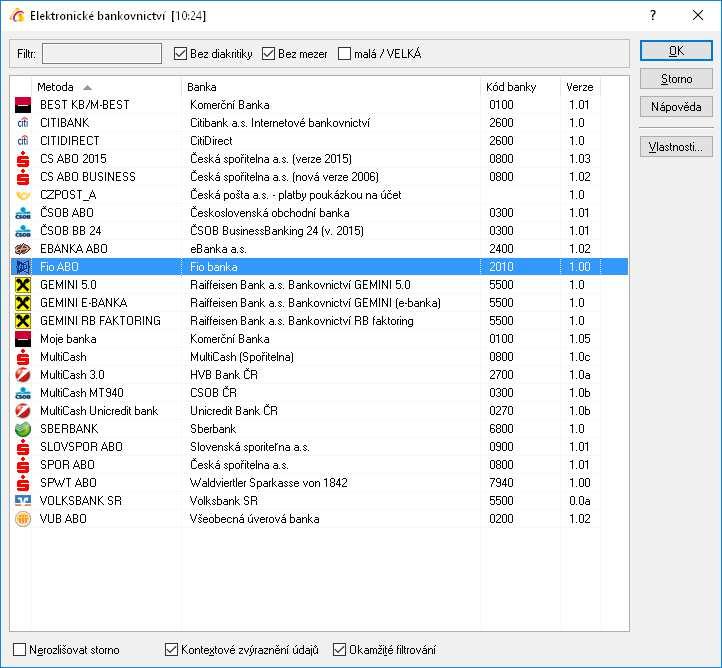This screenshot has height=668, width=722.
Task: Toggle Kontextové zvýraznění údajů checkbox
Action: (x=171, y=650)
